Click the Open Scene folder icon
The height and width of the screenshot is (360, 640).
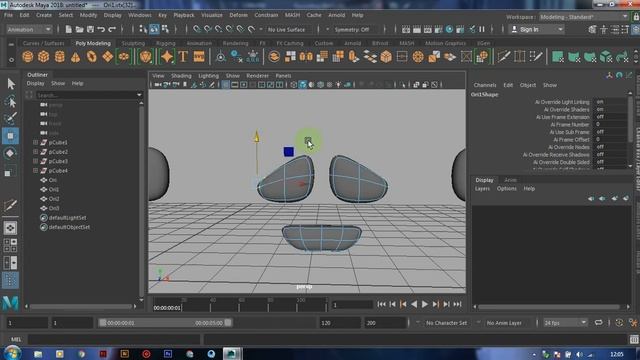80,29
